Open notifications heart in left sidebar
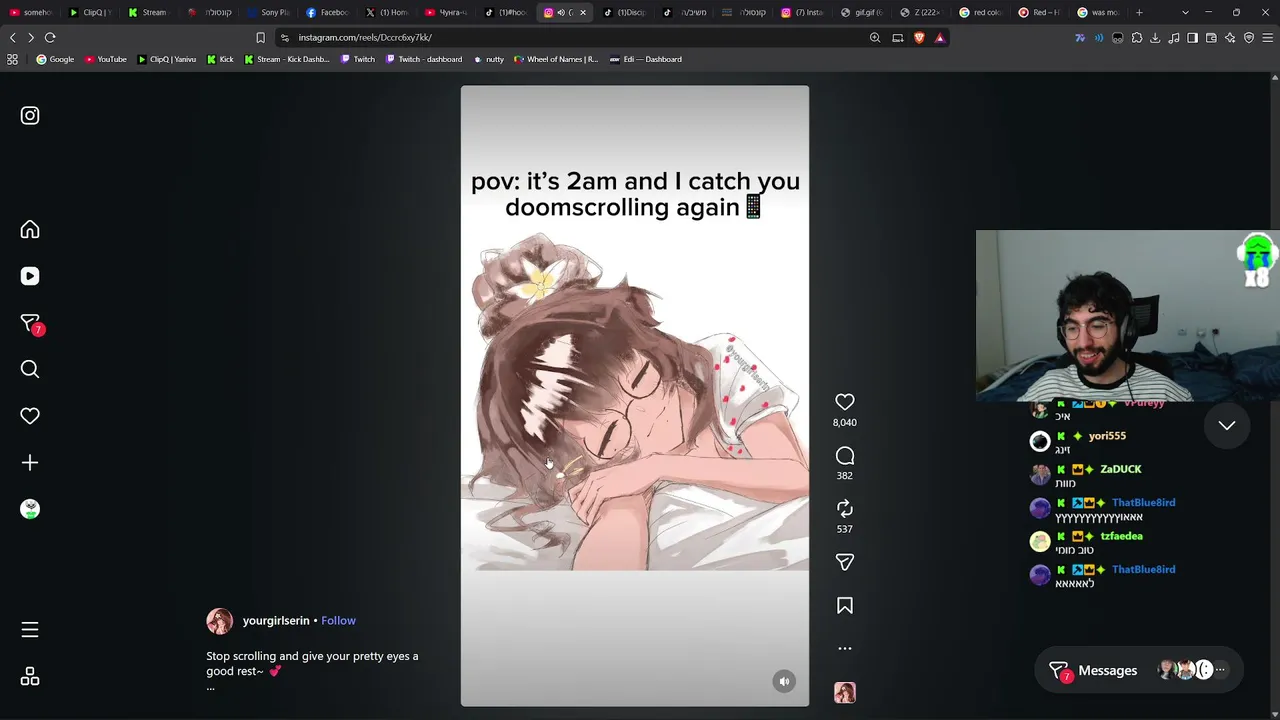The image size is (1280, 720). pos(30,416)
